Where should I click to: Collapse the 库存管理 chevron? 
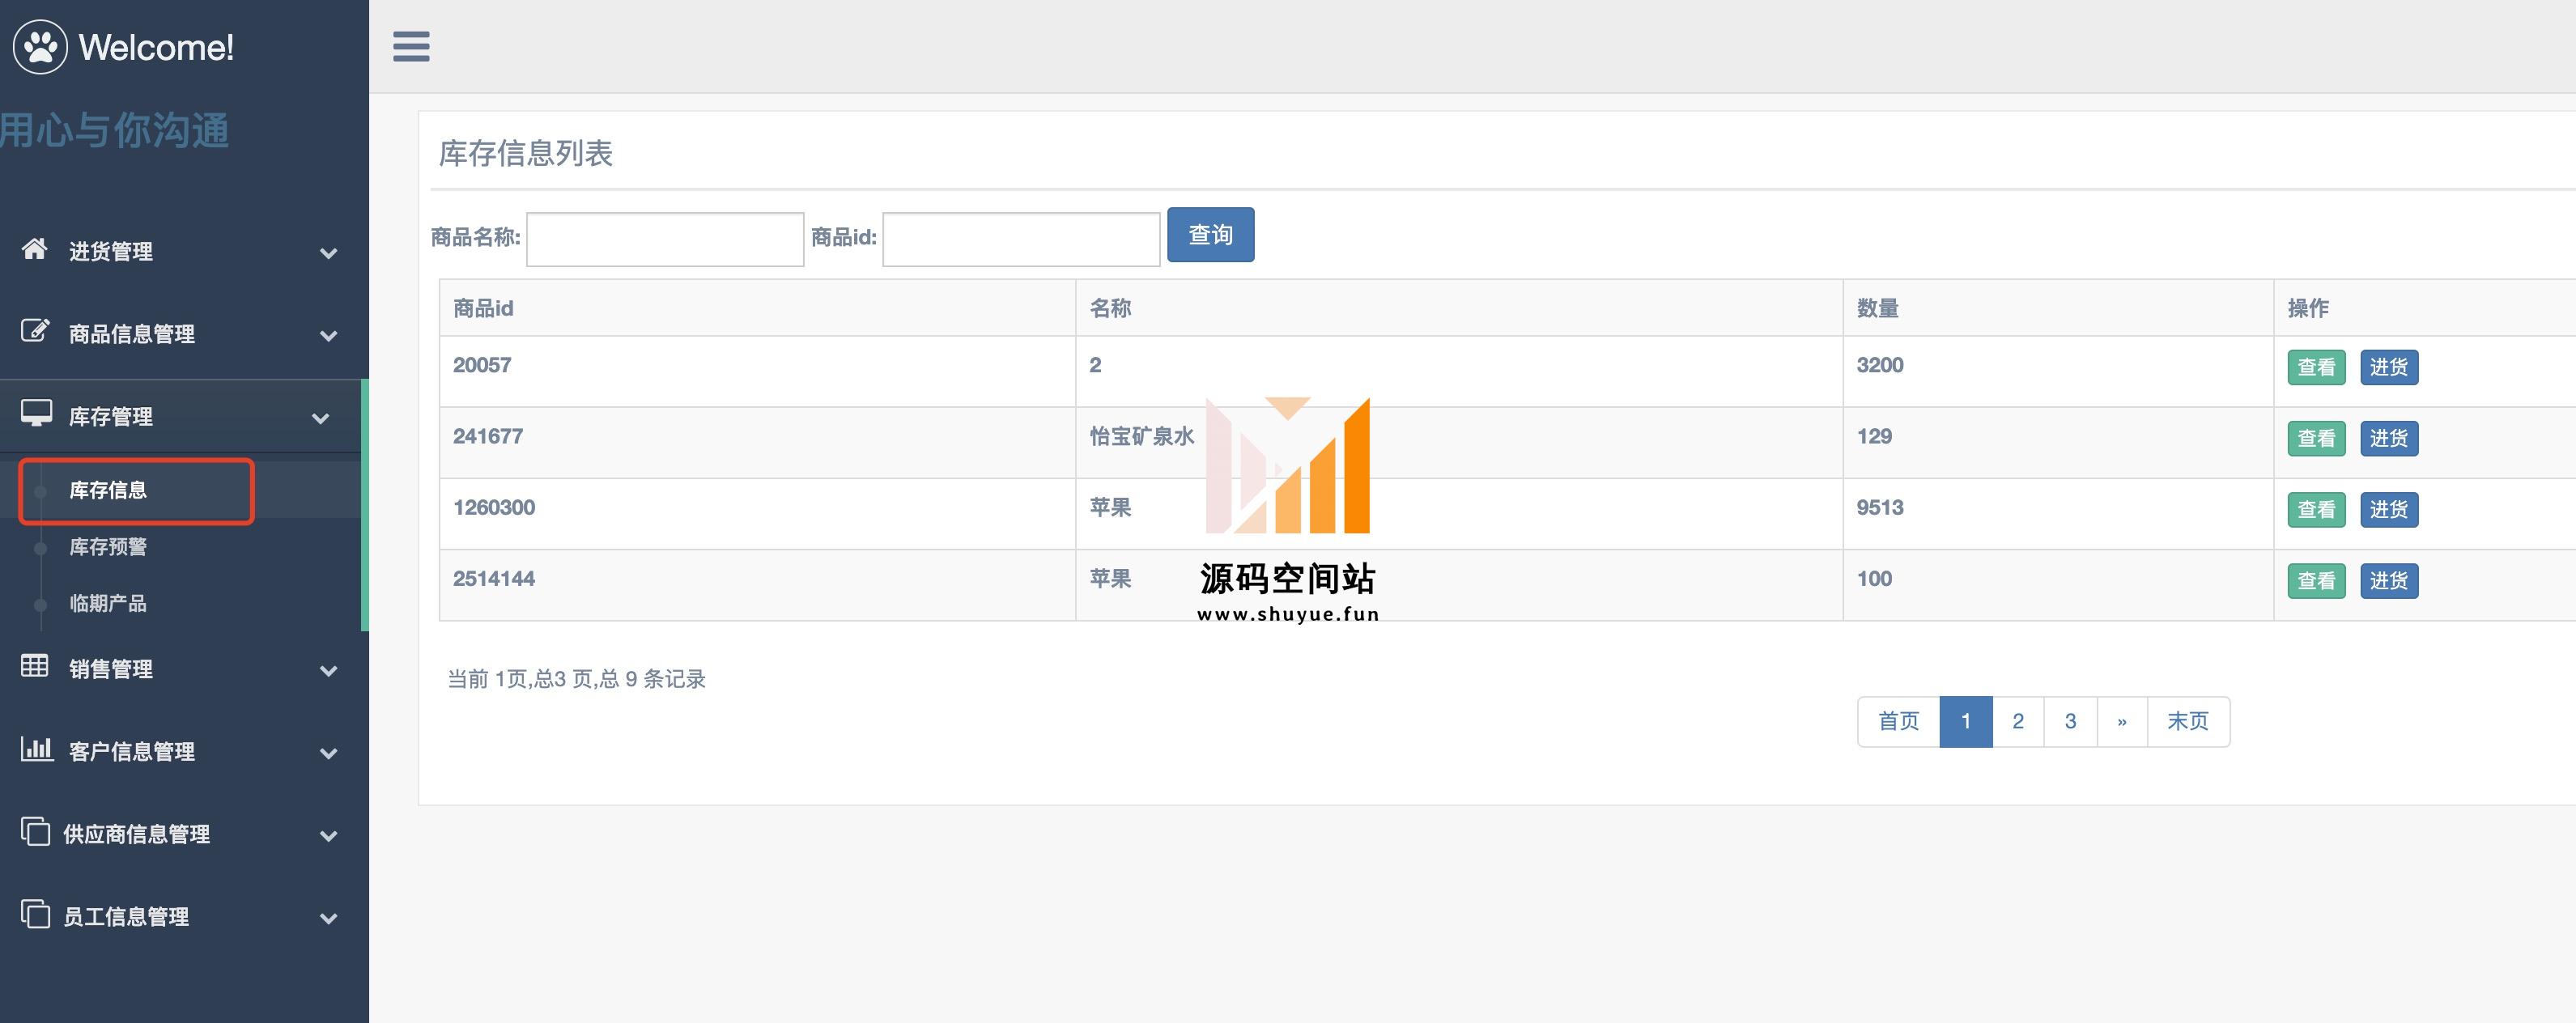[320, 418]
